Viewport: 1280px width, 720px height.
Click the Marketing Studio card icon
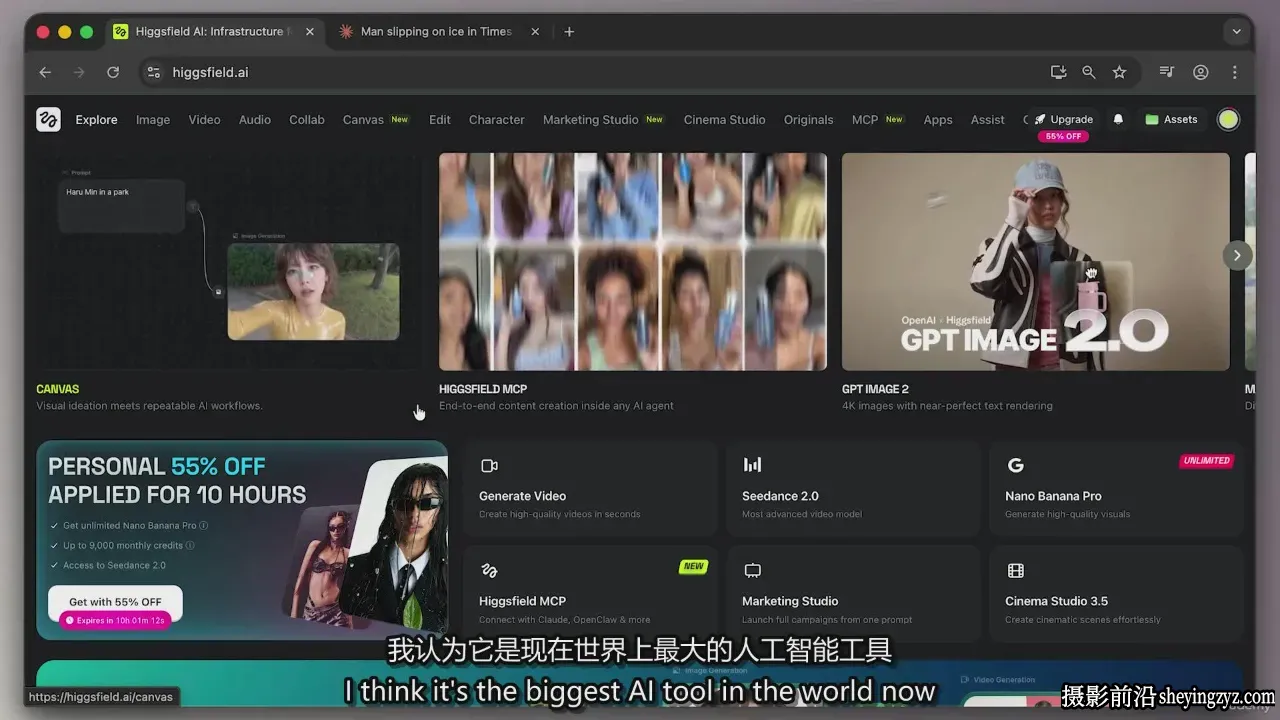click(752, 570)
